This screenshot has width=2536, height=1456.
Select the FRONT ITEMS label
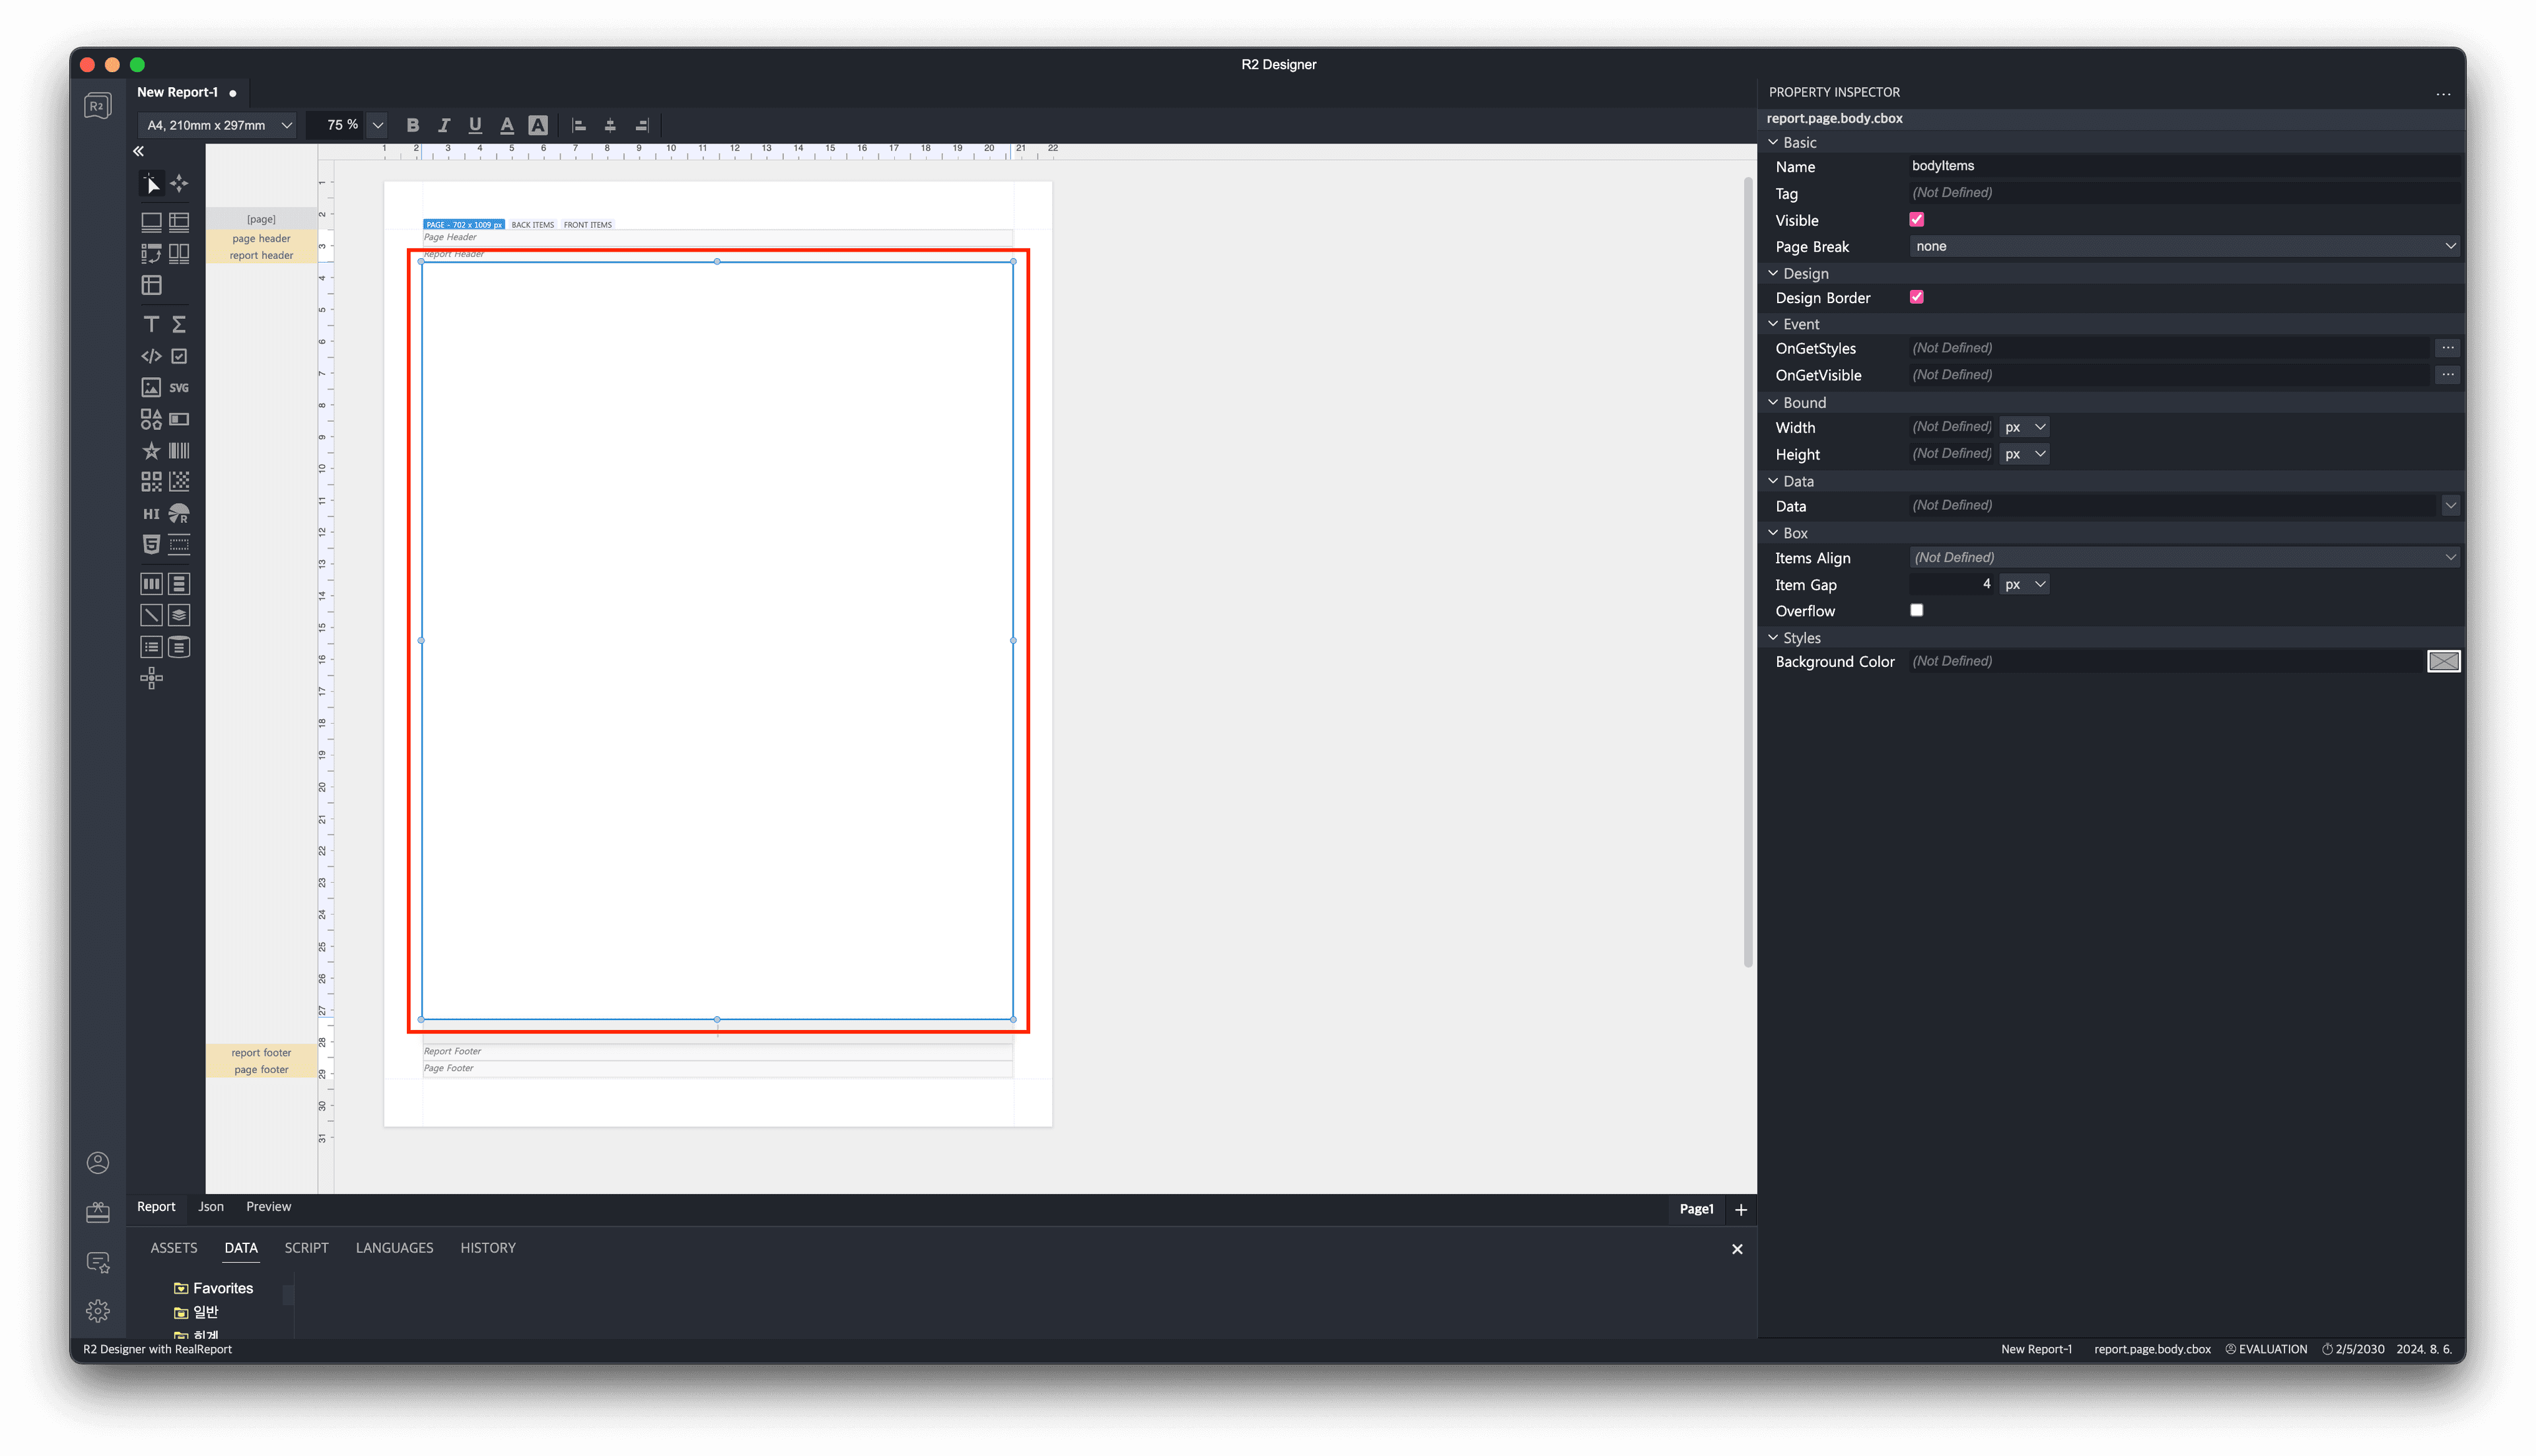[x=588, y=225]
